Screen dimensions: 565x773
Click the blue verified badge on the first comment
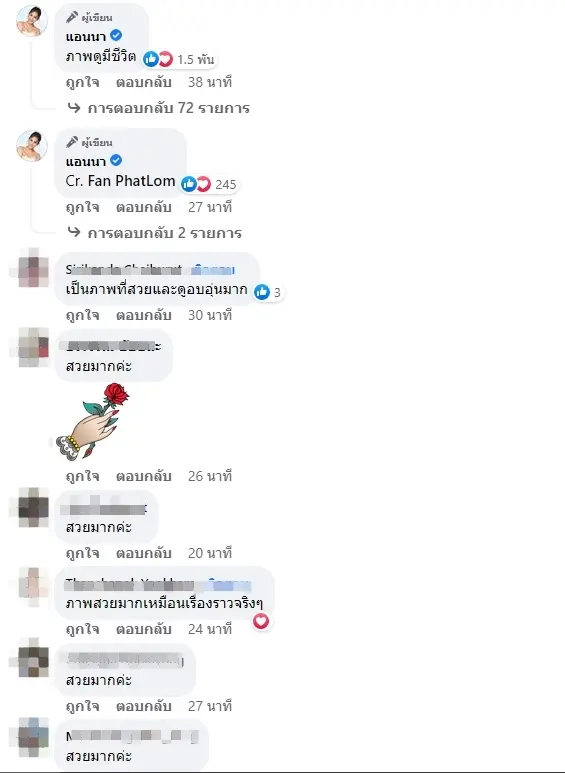(x=116, y=35)
